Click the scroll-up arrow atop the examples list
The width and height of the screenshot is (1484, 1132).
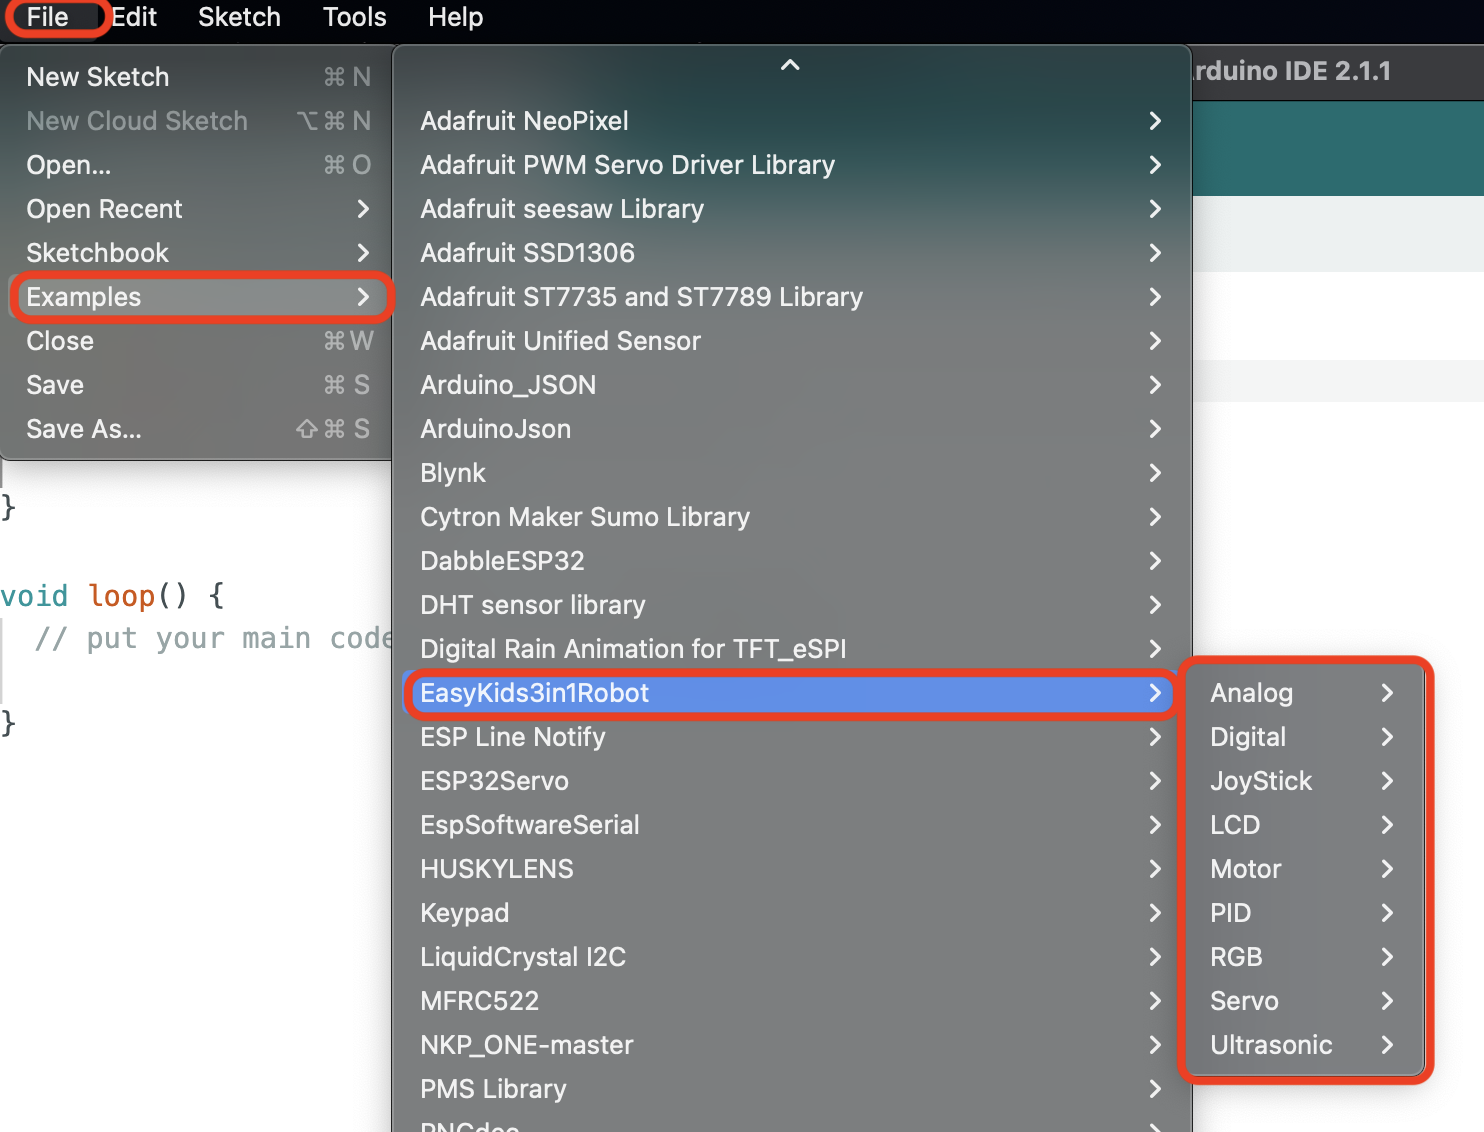789,64
